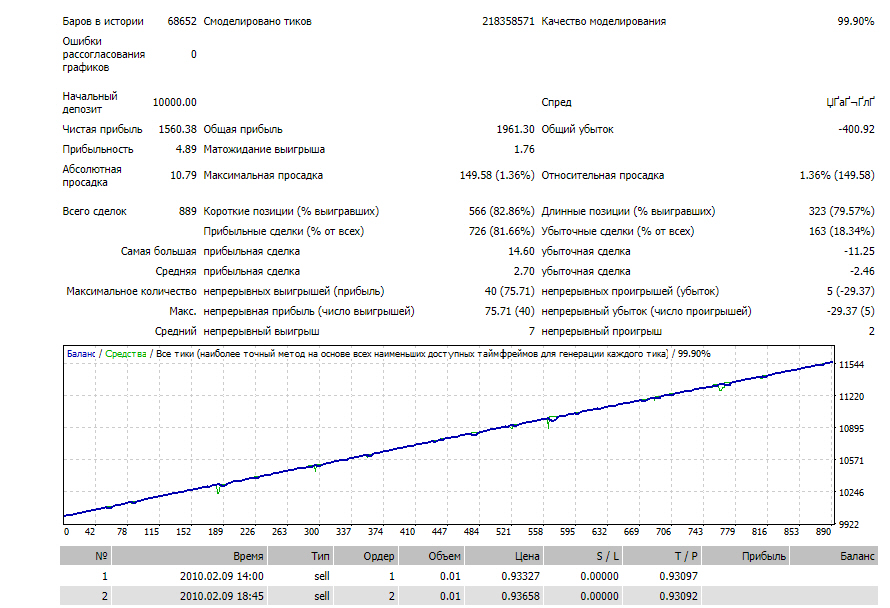890x608 pixels.
Task: Select the Ордер column header
Action: click(x=366, y=556)
